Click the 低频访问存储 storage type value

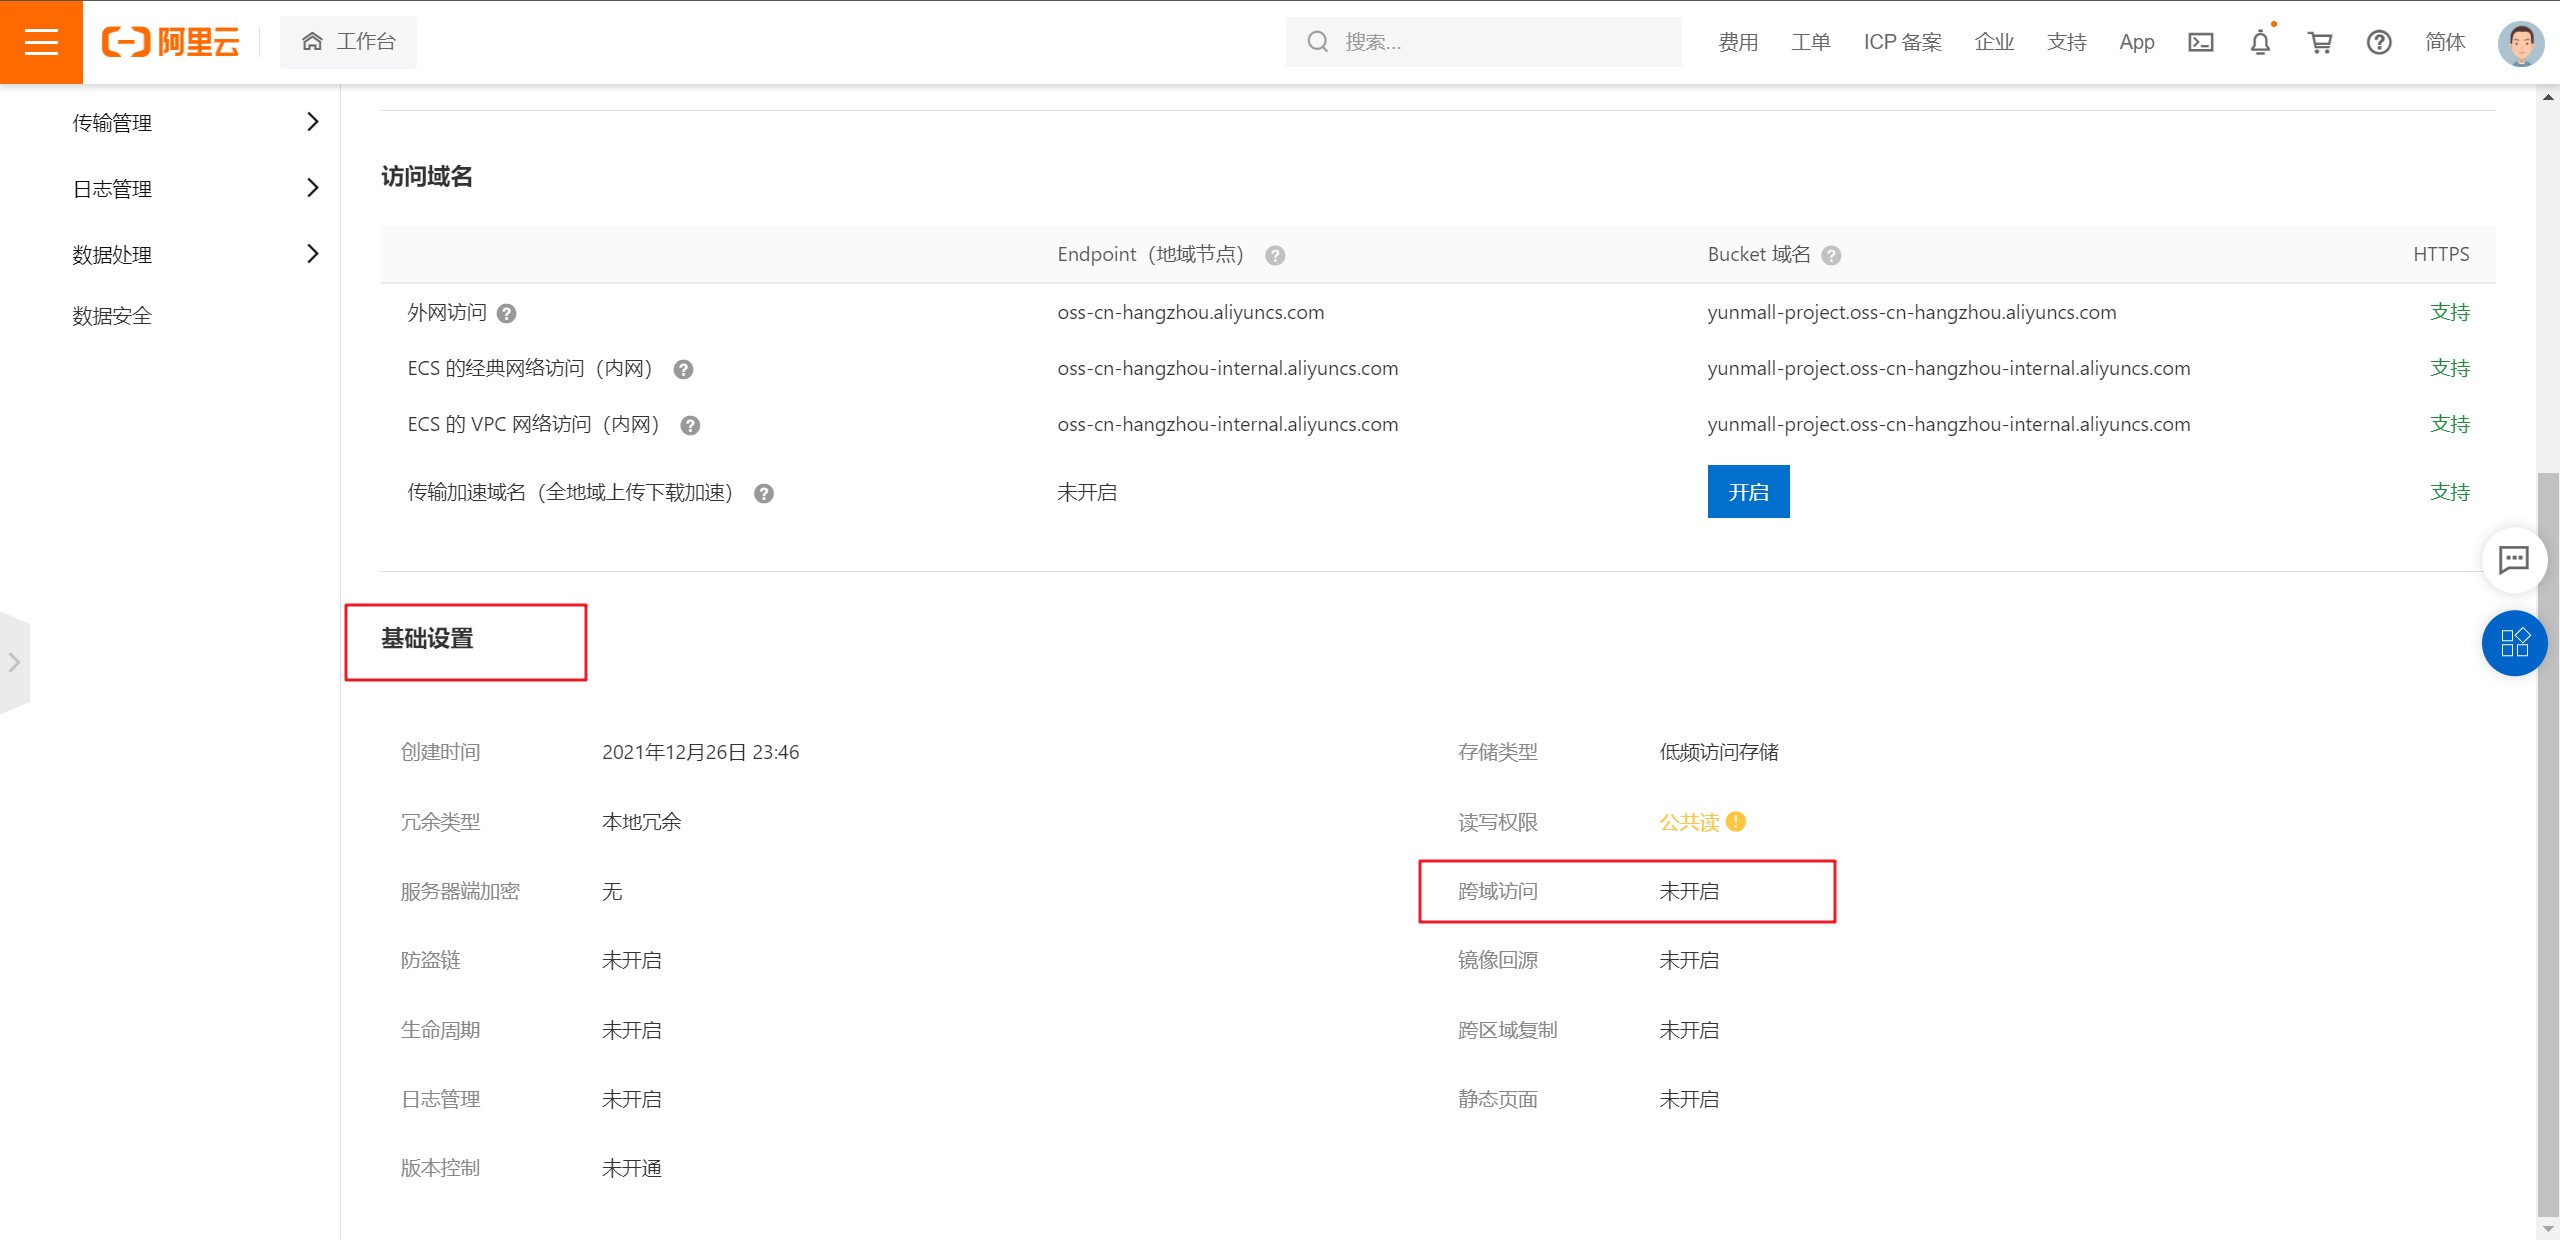point(1719,752)
